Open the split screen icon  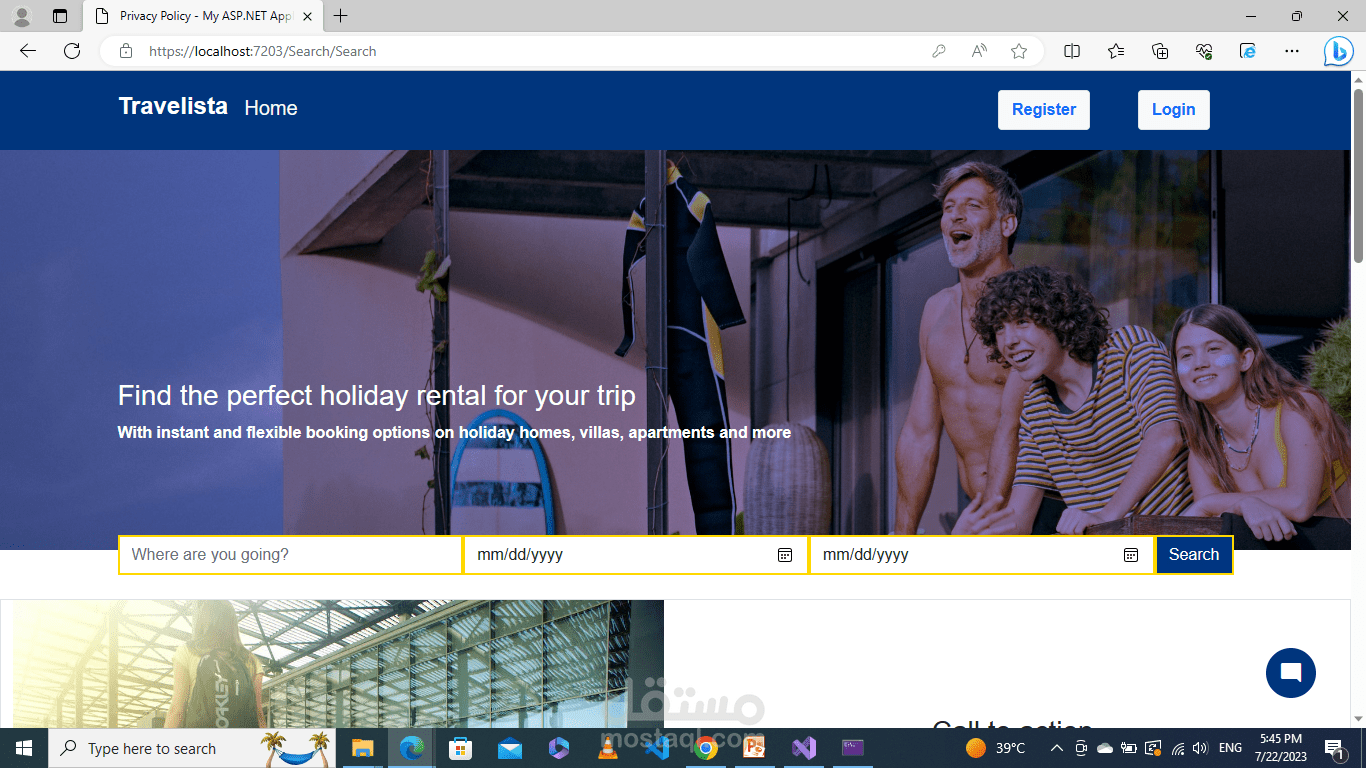coord(1072,51)
